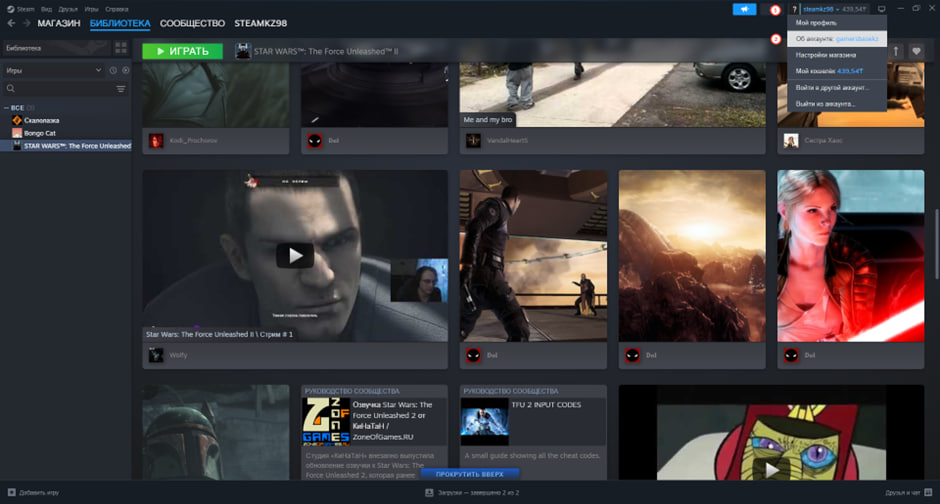Switch to the БИБЛИОТЕКА tab

point(120,23)
